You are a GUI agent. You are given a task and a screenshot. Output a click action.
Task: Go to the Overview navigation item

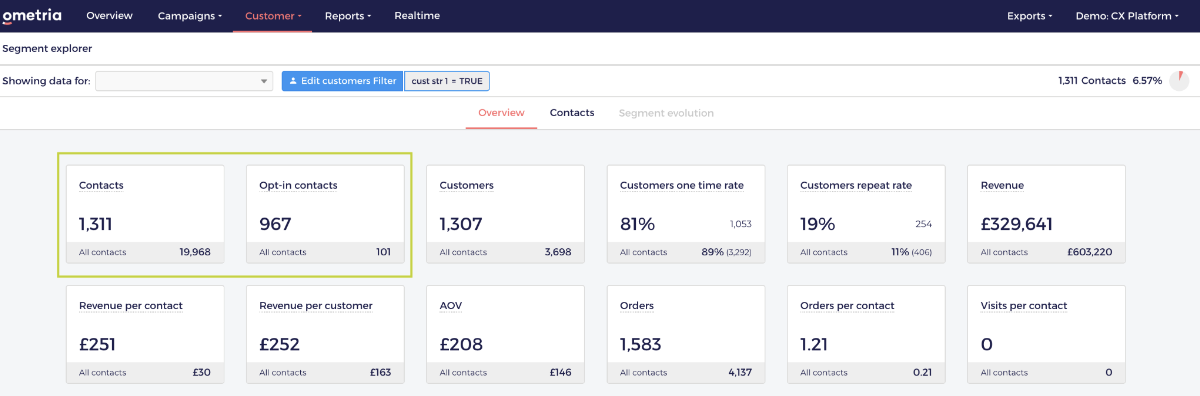click(x=109, y=16)
